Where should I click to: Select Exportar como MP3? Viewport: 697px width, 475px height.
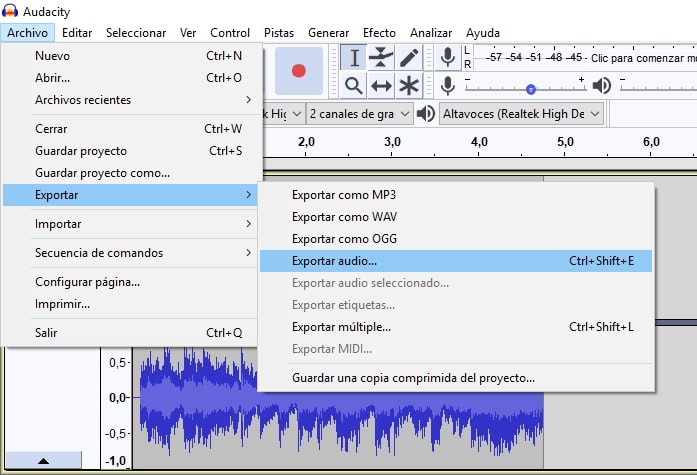tap(456, 195)
